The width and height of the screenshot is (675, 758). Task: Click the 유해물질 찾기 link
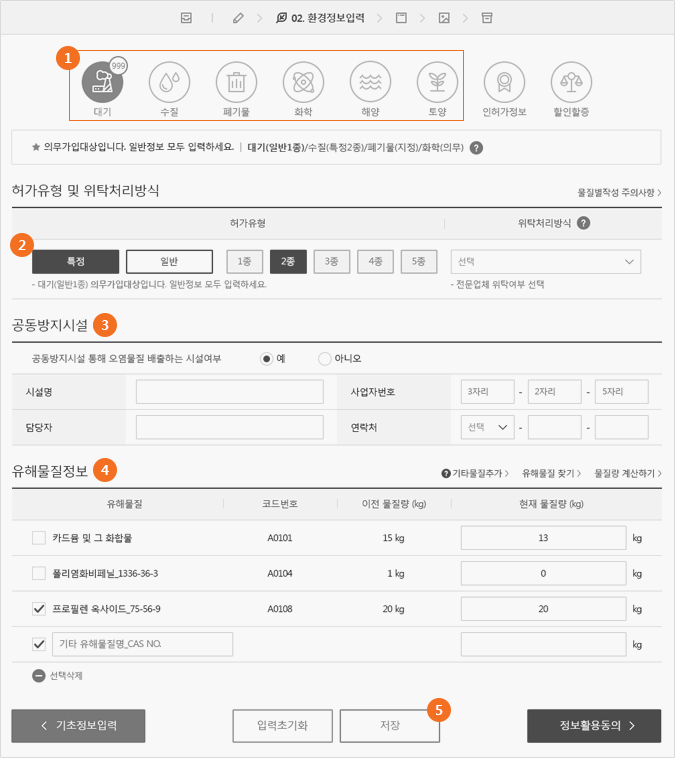click(551, 473)
